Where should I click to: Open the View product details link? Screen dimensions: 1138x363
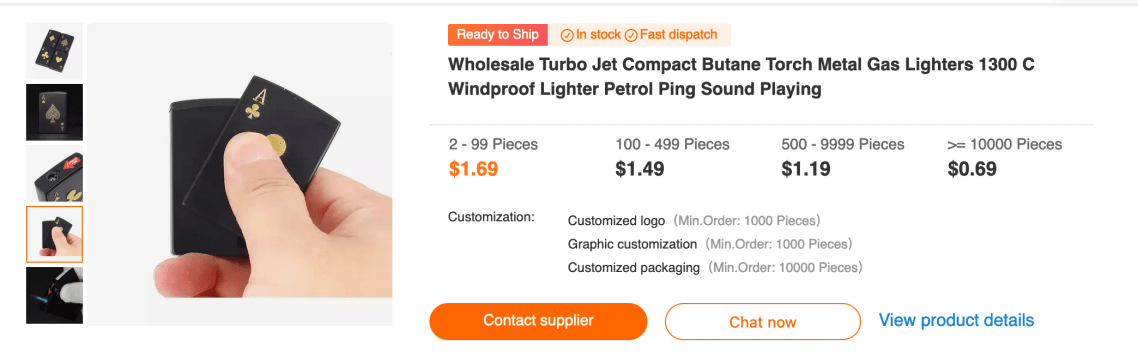(x=956, y=320)
